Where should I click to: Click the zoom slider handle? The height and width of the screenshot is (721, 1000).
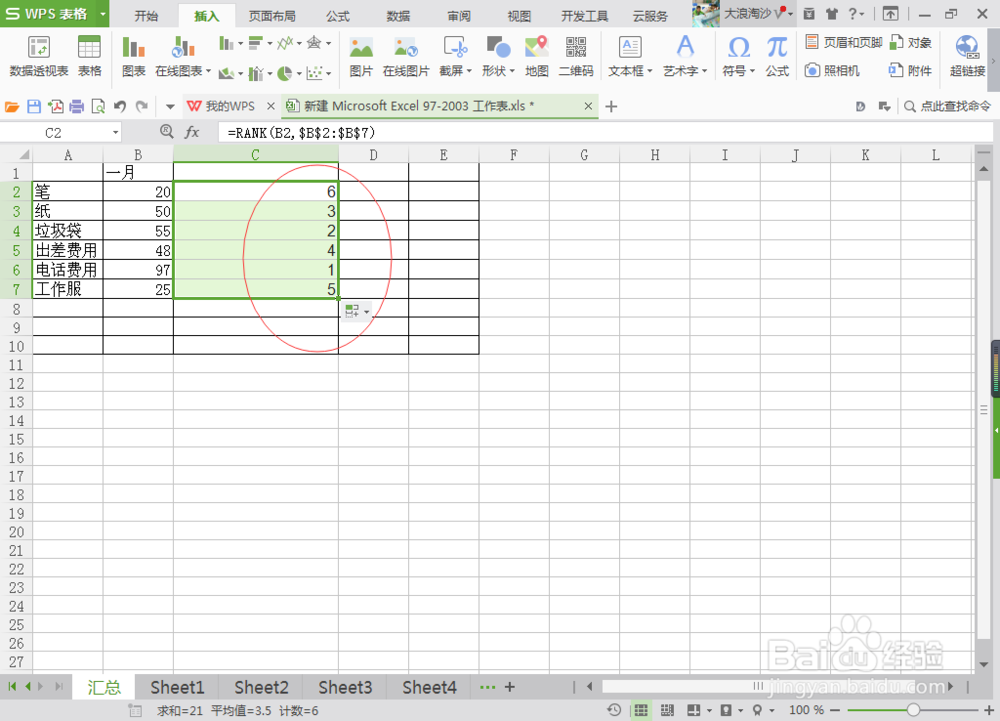point(913,710)
